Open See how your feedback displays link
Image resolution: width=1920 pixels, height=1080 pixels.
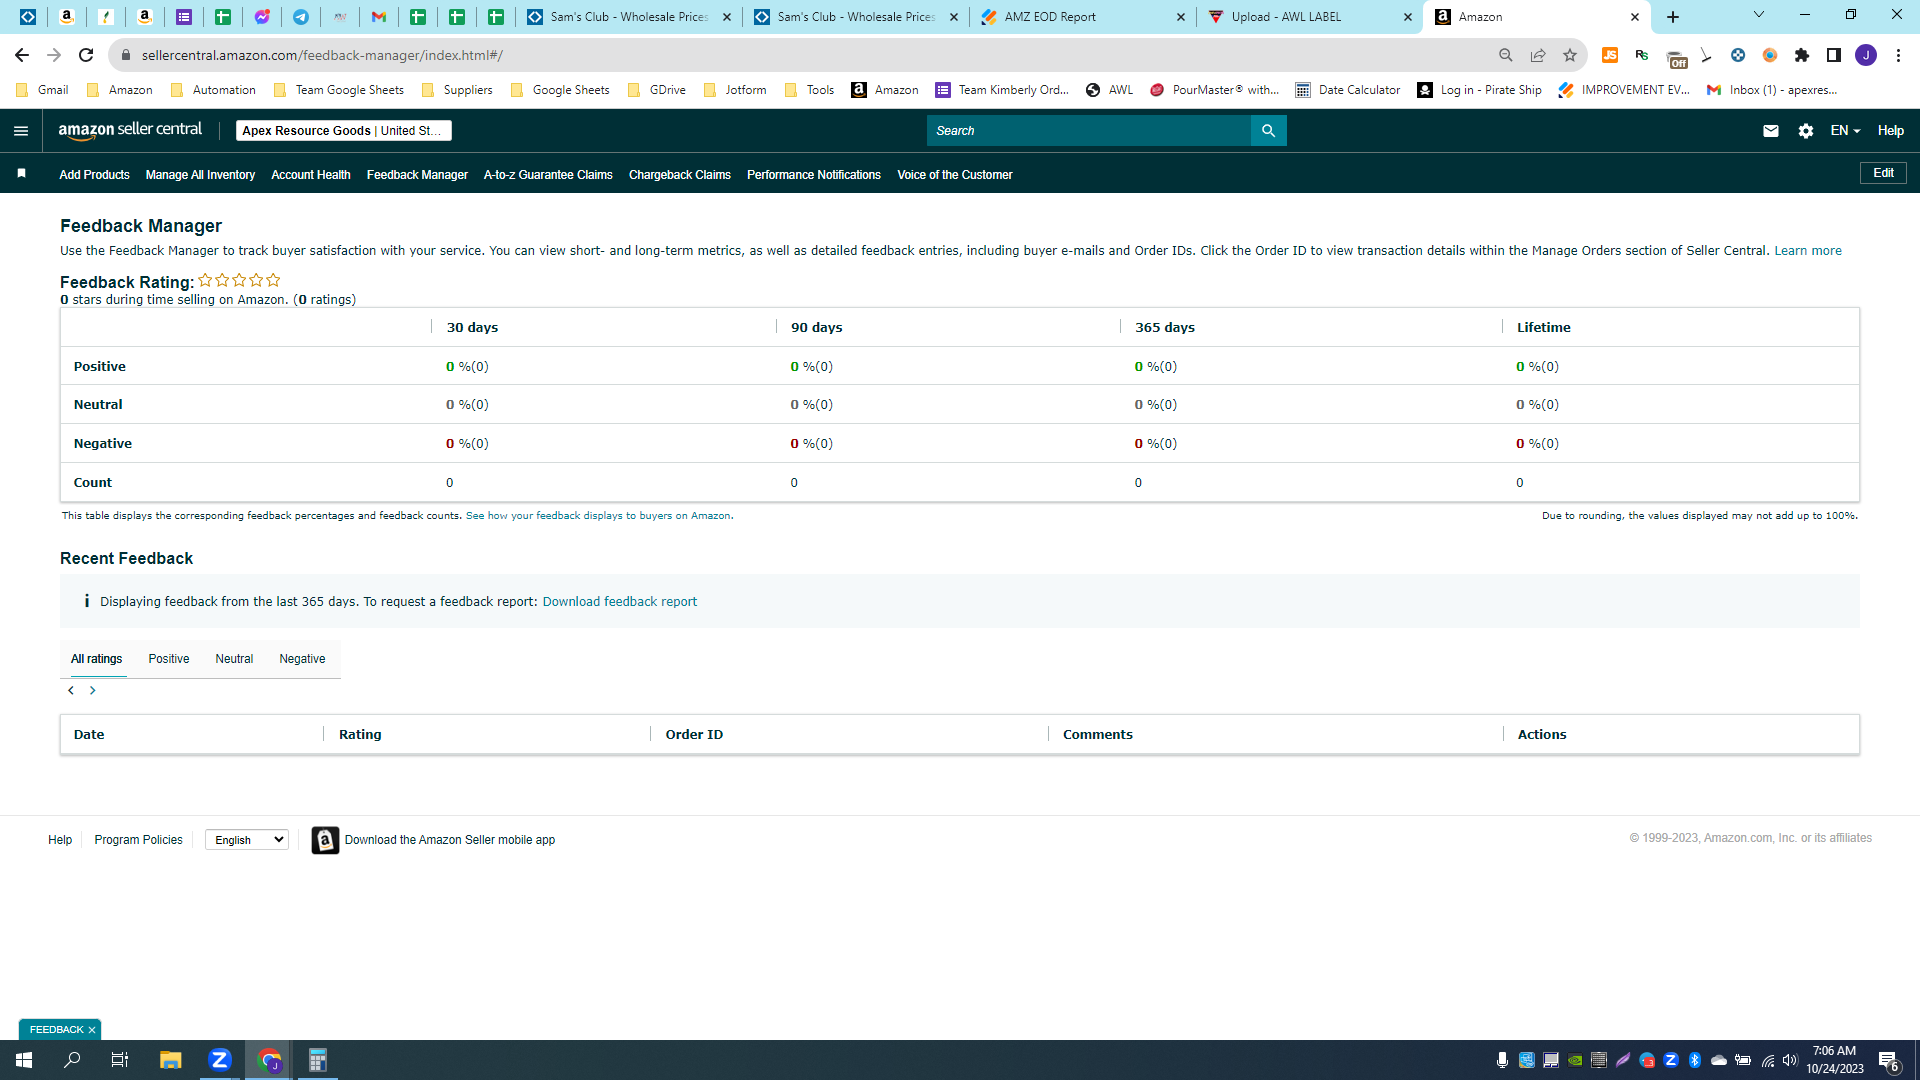tap(599, 516)
